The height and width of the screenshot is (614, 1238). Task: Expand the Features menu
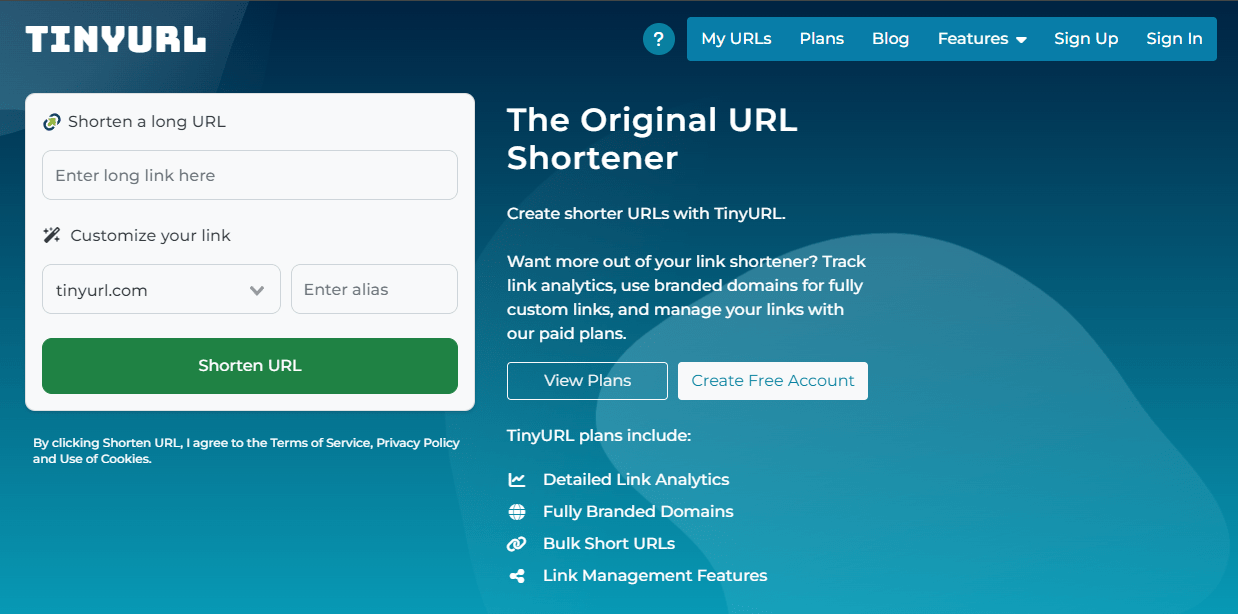tap(982, 39)
